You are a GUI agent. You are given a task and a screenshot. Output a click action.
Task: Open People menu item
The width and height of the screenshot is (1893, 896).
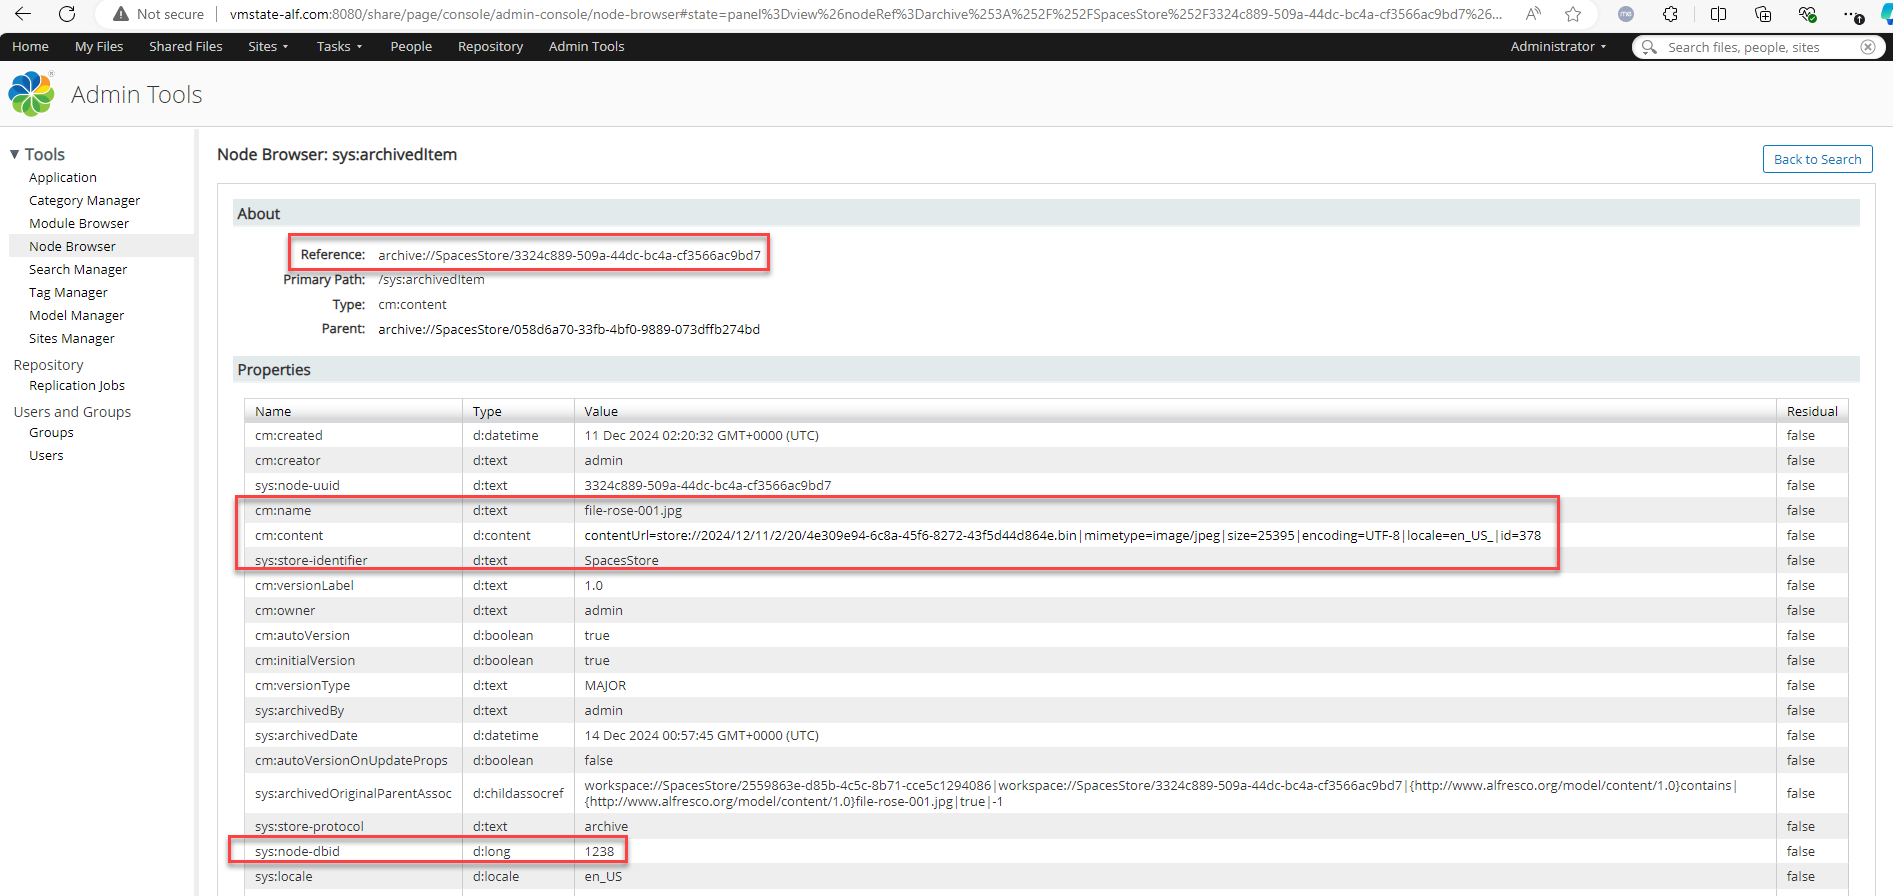(x=411, y=47)
